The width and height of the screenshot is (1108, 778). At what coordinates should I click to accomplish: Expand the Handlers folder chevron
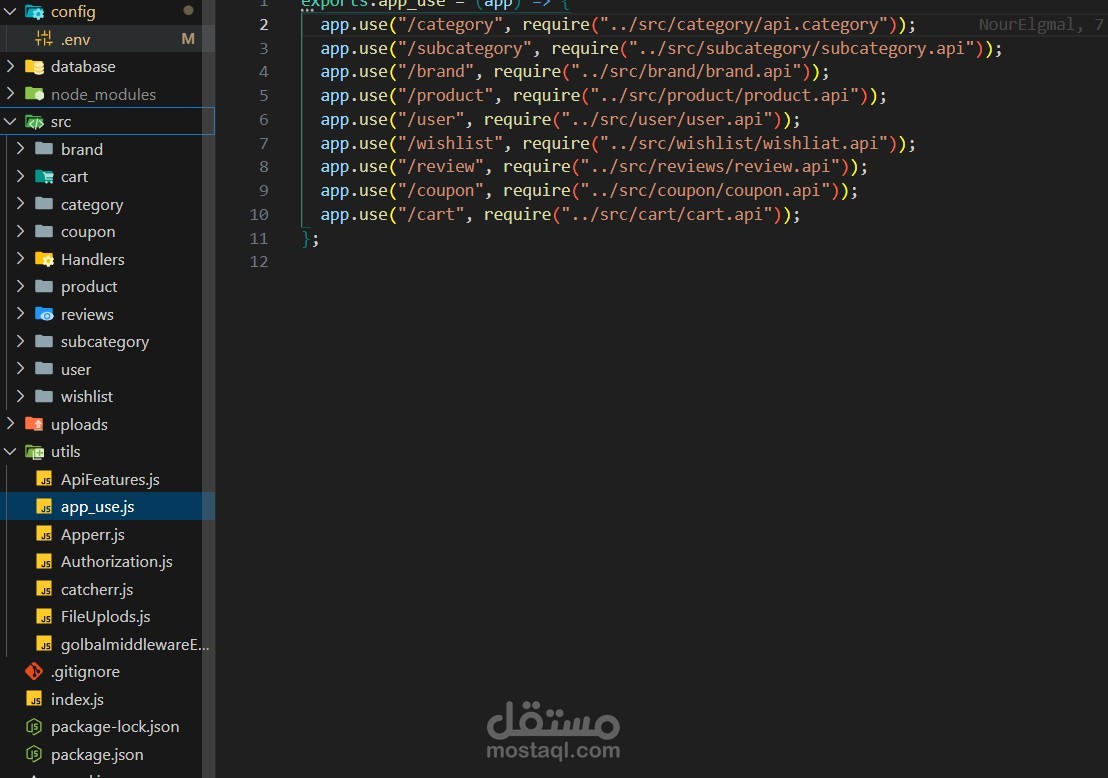click(x=20, y=259)
